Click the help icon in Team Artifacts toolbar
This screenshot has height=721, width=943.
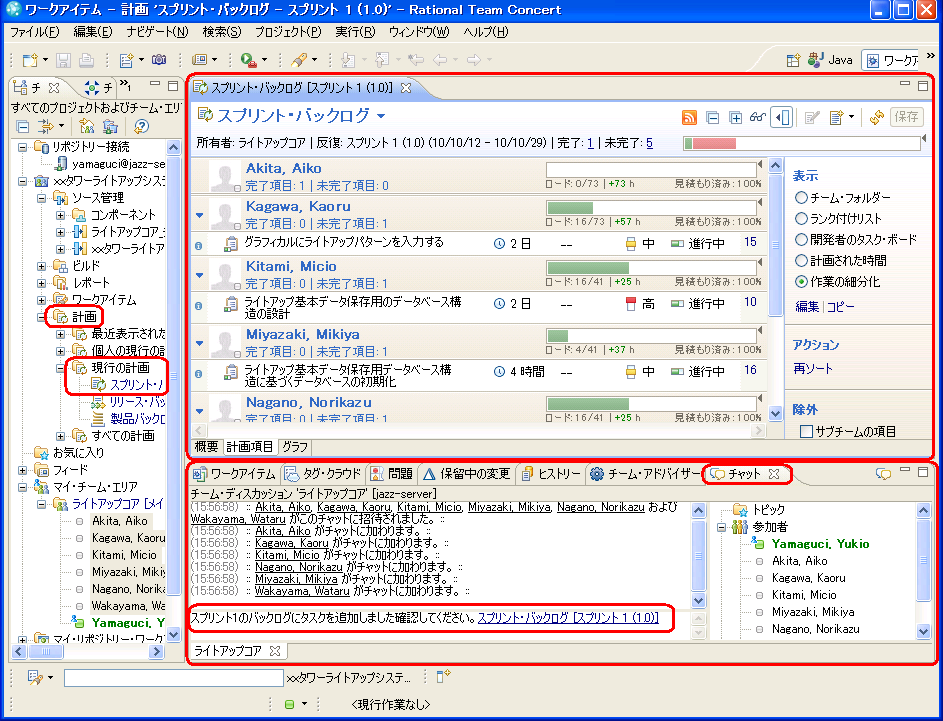(x=141, y=126)
